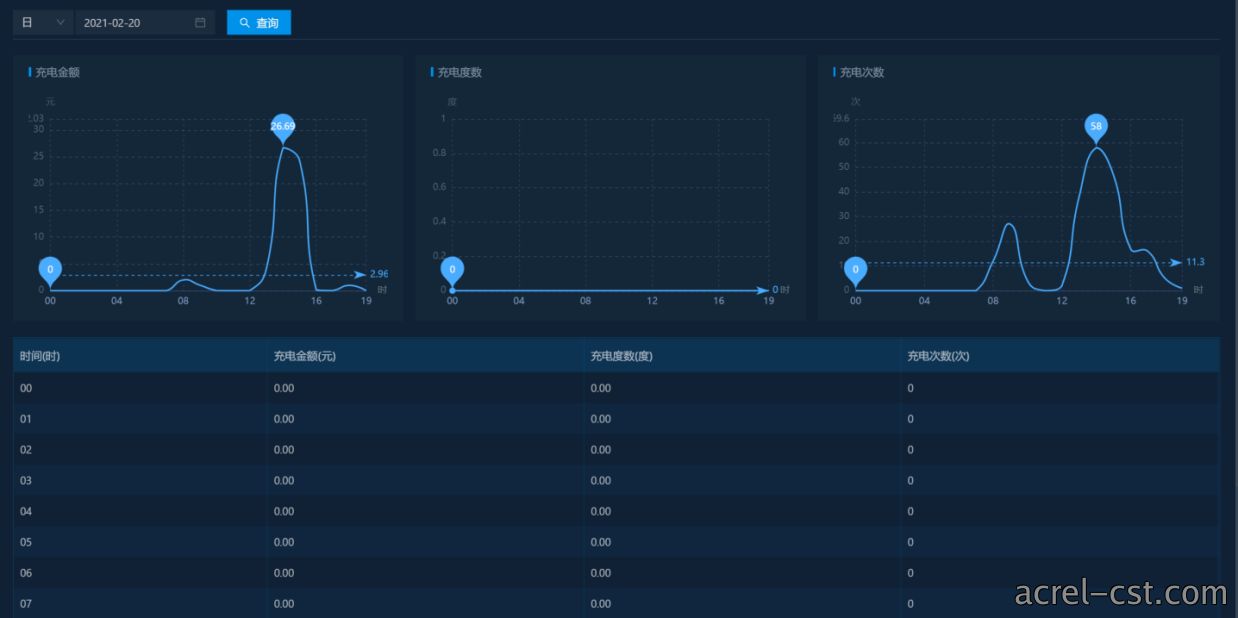Screen dimensions: 1238x618
Task: Click the 11.3 average line arrow
Action: (1176, 262)
